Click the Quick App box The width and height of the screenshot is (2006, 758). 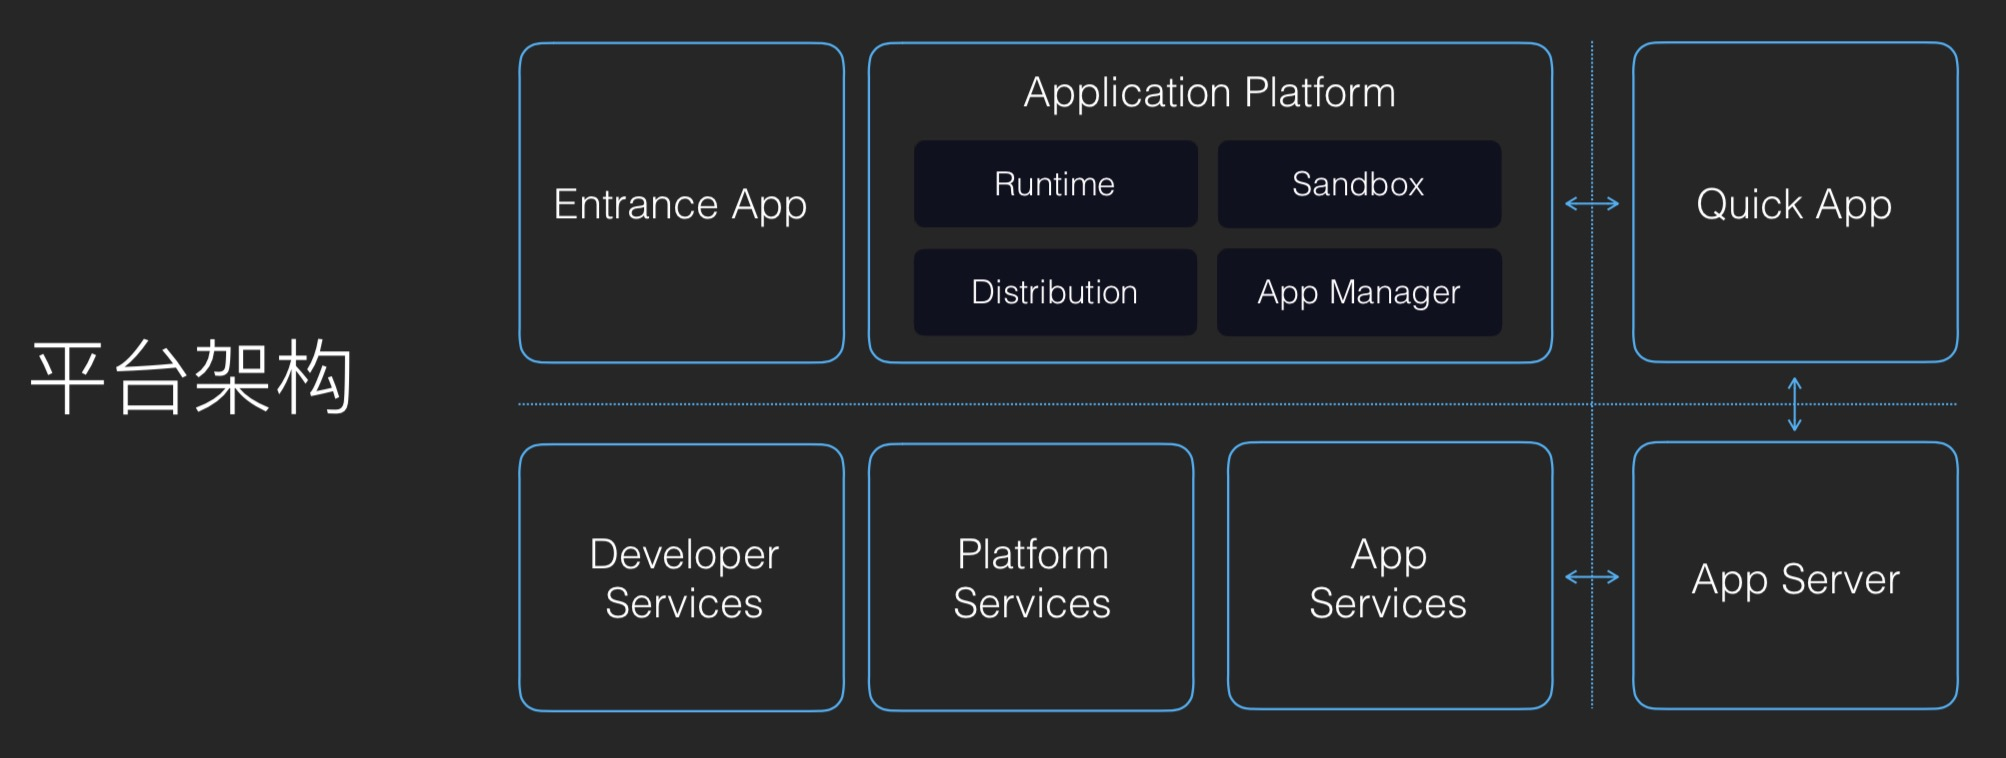tap(1795, 202)
